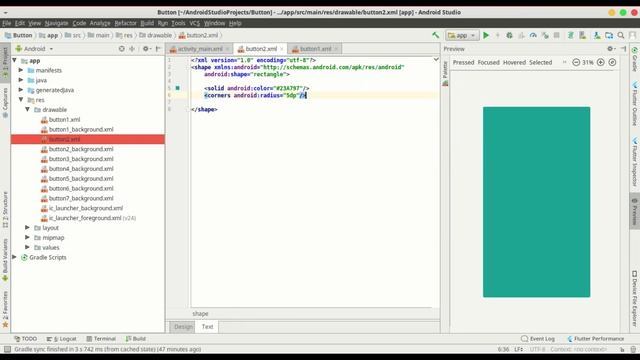
Task: Open the app run configuration dropdown
Action: (x=462, y=36)
